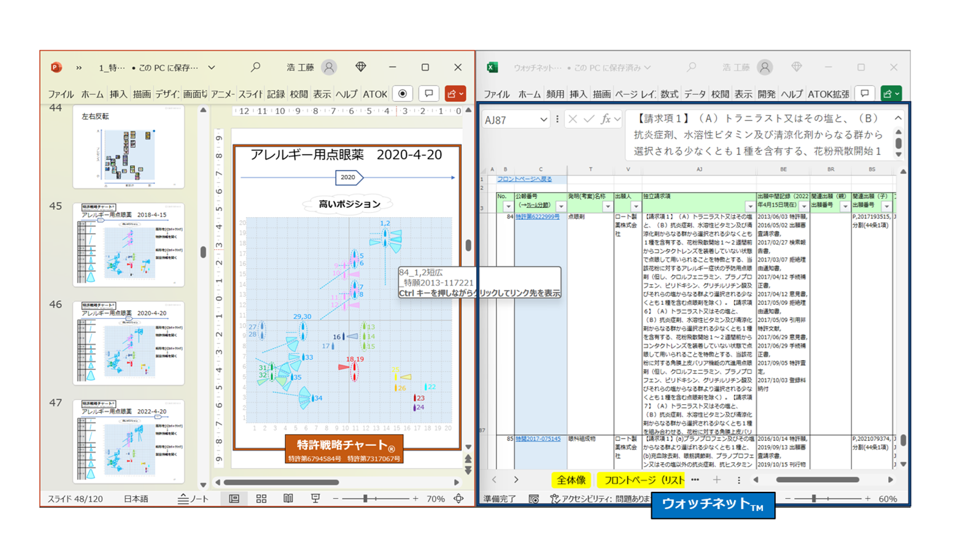Click the insert function fx icon
The height and width of the screenshot is (552, 954).
click(605, 119)
